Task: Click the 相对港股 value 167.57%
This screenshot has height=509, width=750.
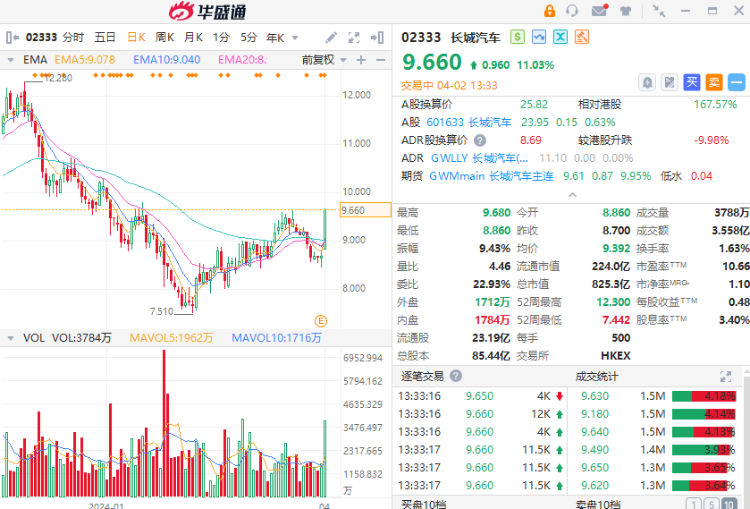Action: coord(716,104)
